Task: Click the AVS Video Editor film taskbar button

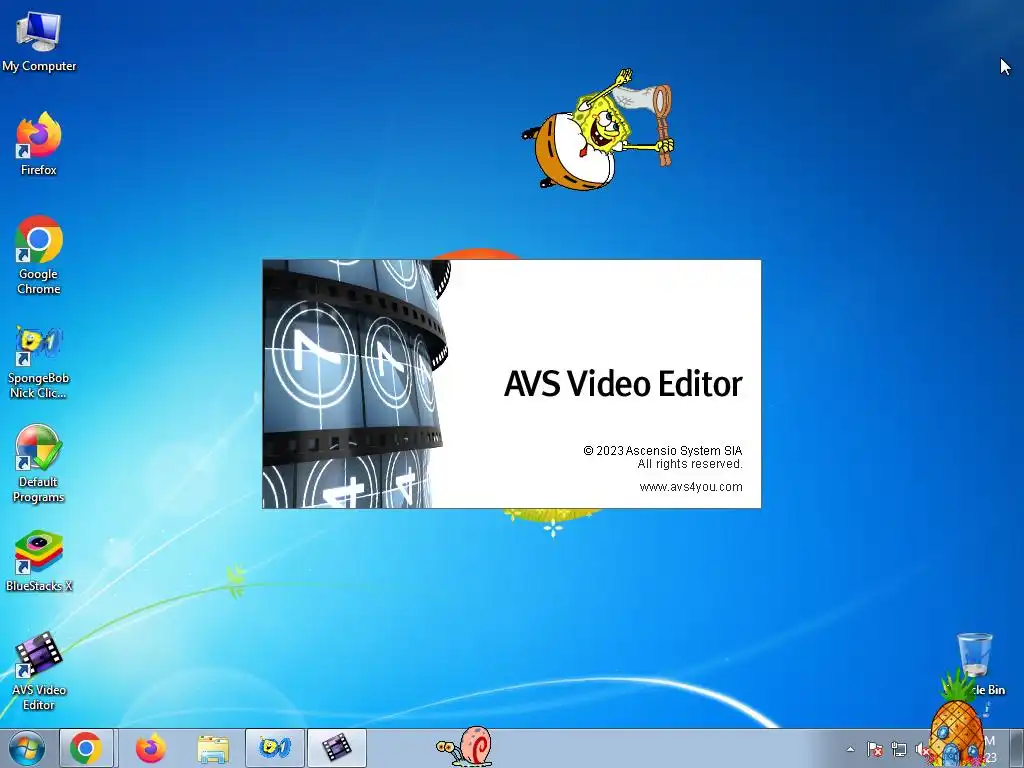Action: click(336, 748)
